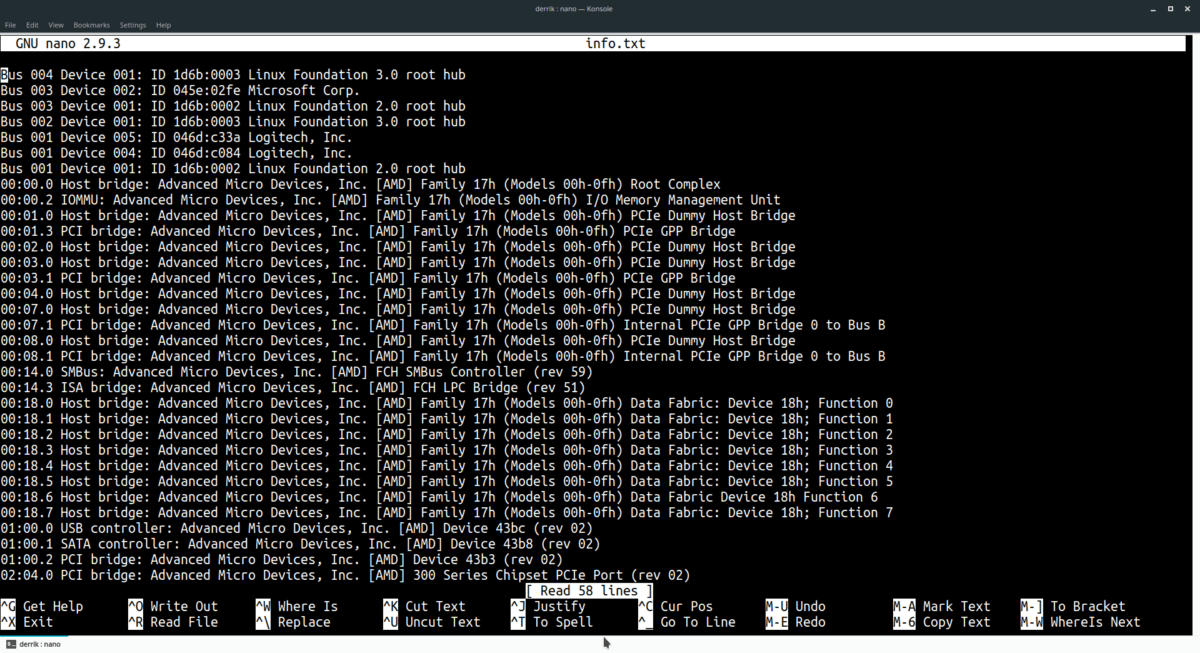Click the 00:18.6 Data Fabric Function 6 line
Screen dimensions: 1200x653
click(x=439, y=497)
